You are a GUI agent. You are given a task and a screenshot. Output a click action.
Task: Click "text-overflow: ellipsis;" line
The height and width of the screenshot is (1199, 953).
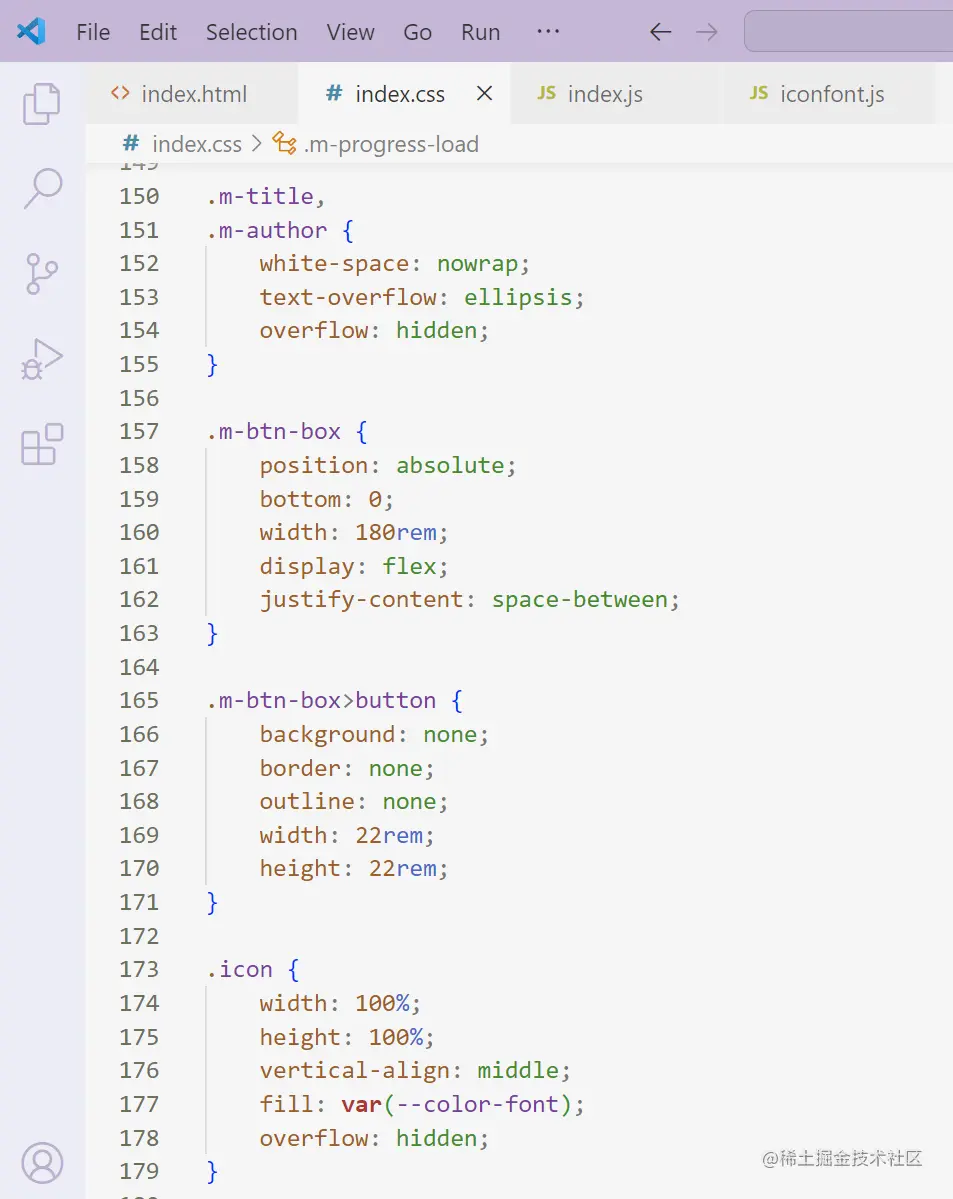(x=421, y=297)
